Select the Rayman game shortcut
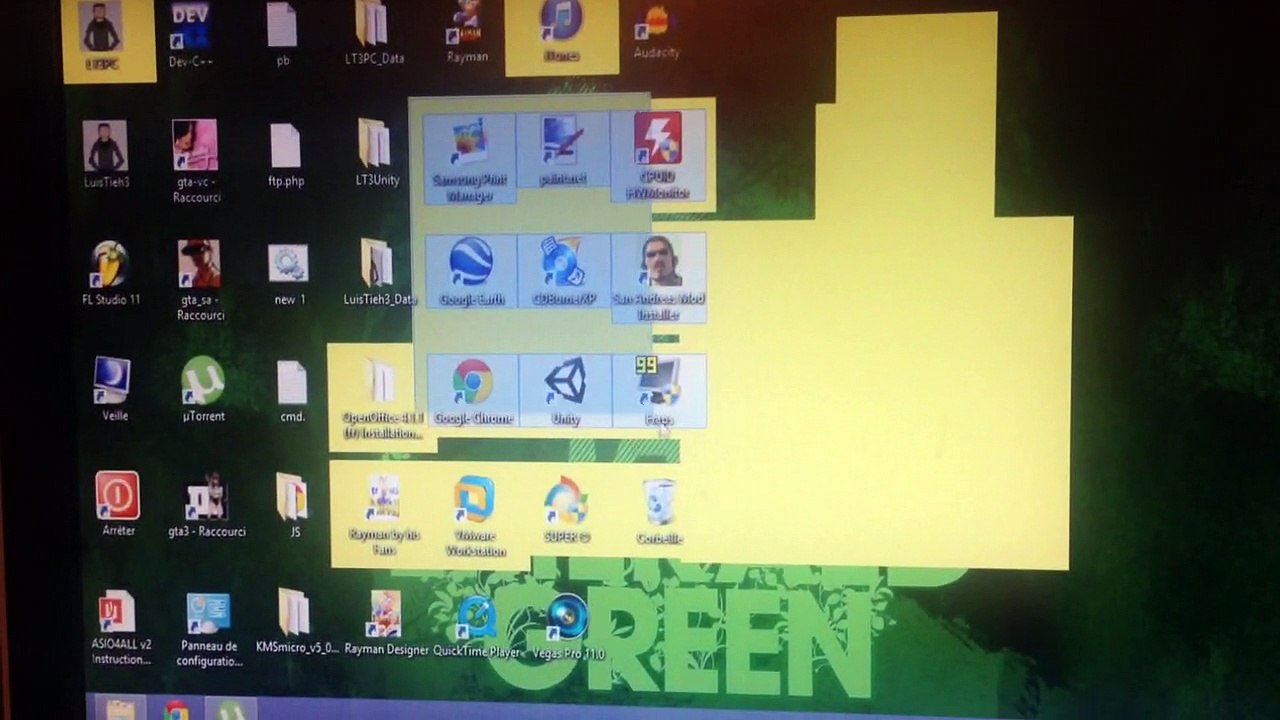Screen dimensions: 1280x720 click(x=467, y=31)
